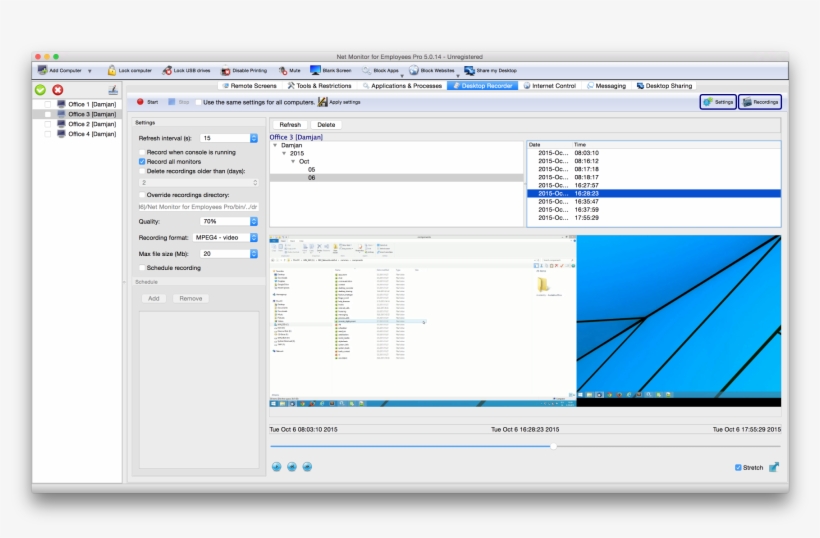Select day 05 in the tree
Image resolution: width=820 pixels, height=538 pixels.
[311, 169]
